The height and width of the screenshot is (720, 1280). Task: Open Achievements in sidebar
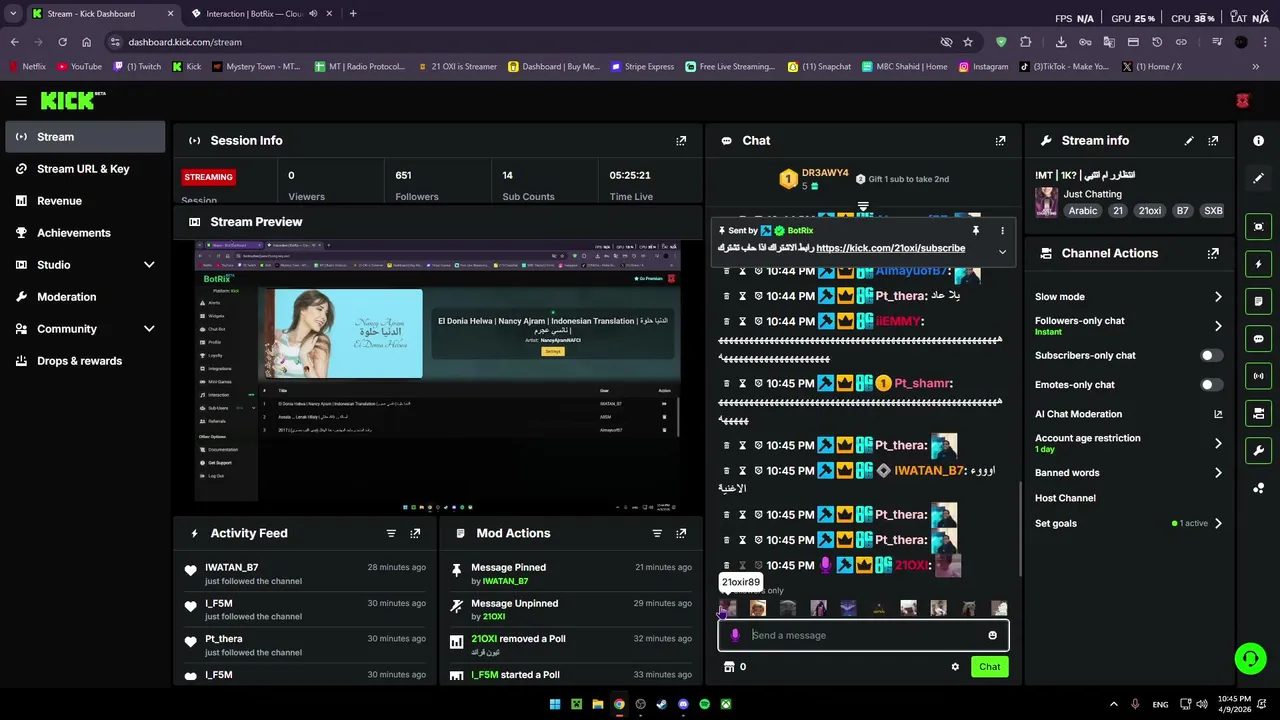pos(84,233)
